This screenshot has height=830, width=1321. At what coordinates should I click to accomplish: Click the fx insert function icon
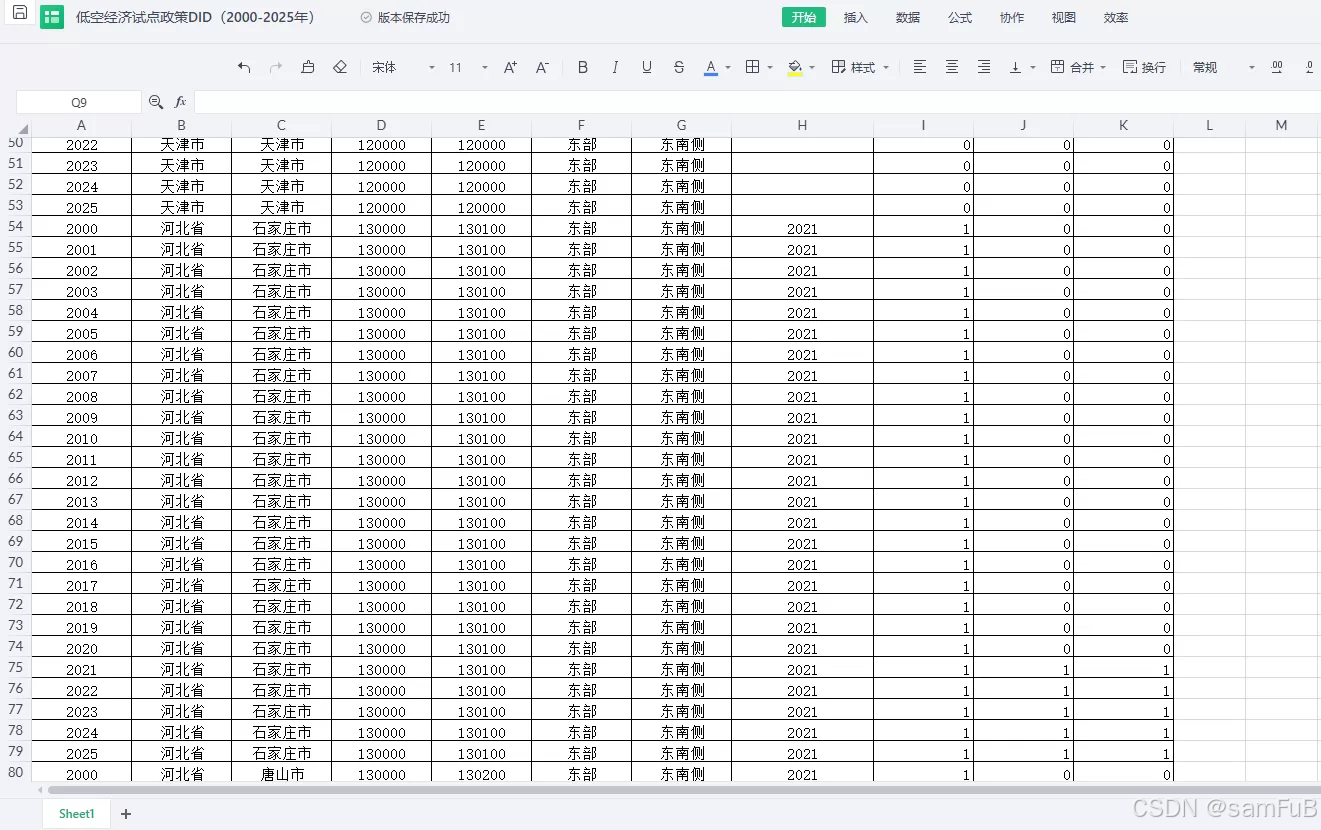181,102
